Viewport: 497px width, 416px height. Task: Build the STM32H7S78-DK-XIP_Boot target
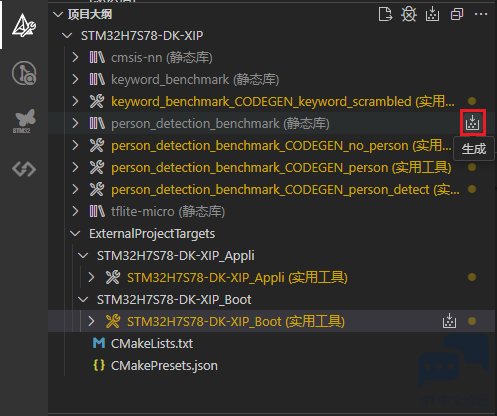coord(449,321)
